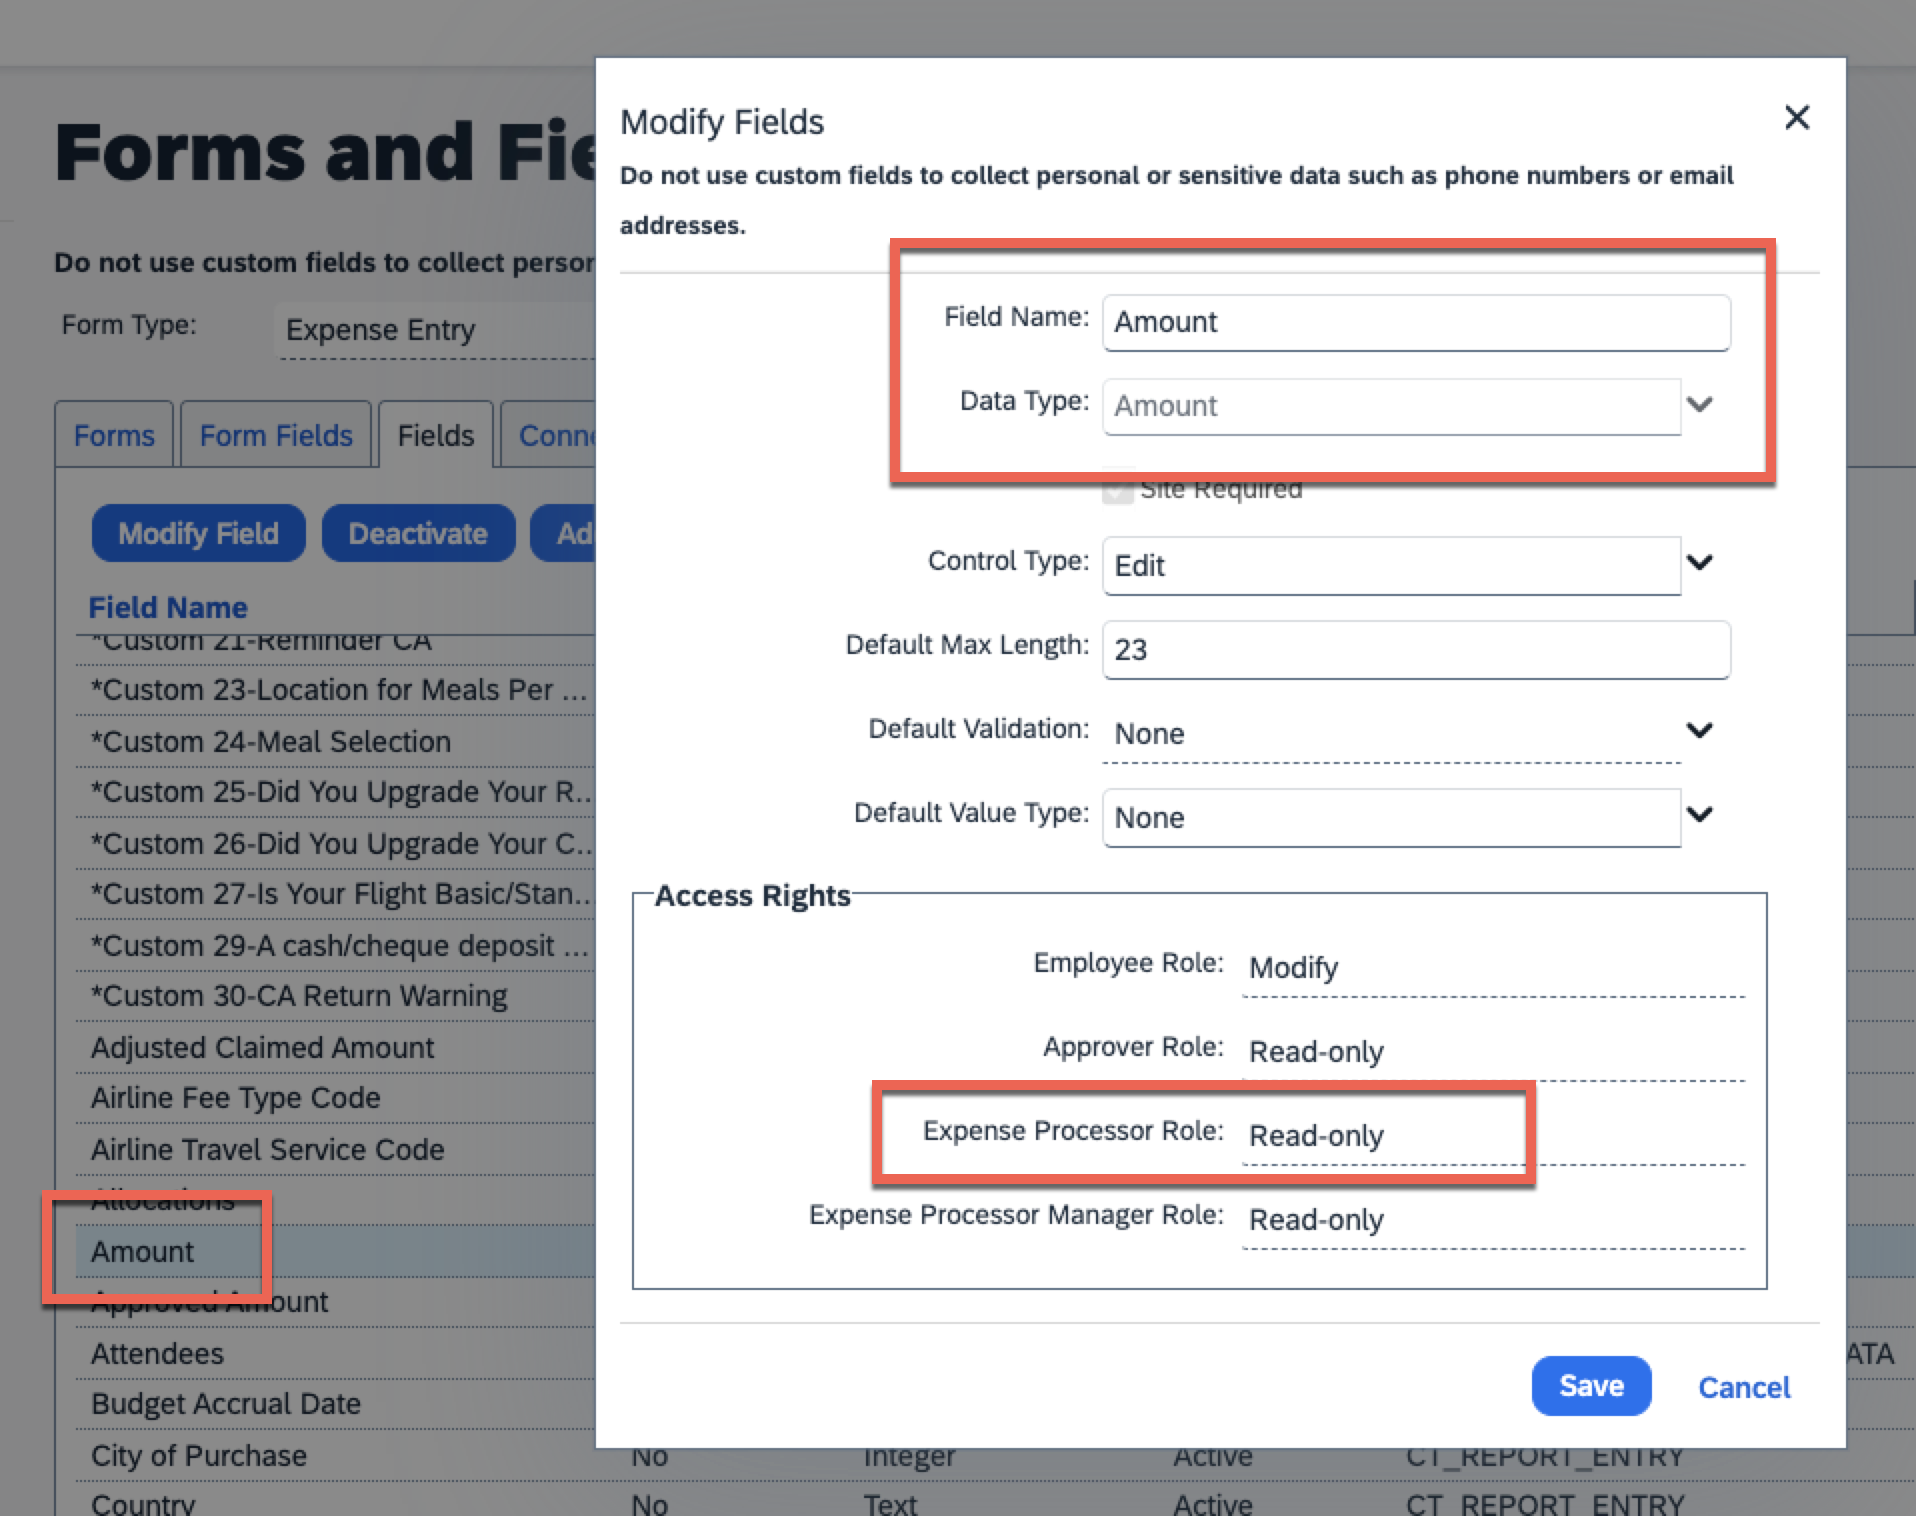This screenshot has height=1516, width=1916.
Task: Select the Fields tab
Action: coord(435,436)
